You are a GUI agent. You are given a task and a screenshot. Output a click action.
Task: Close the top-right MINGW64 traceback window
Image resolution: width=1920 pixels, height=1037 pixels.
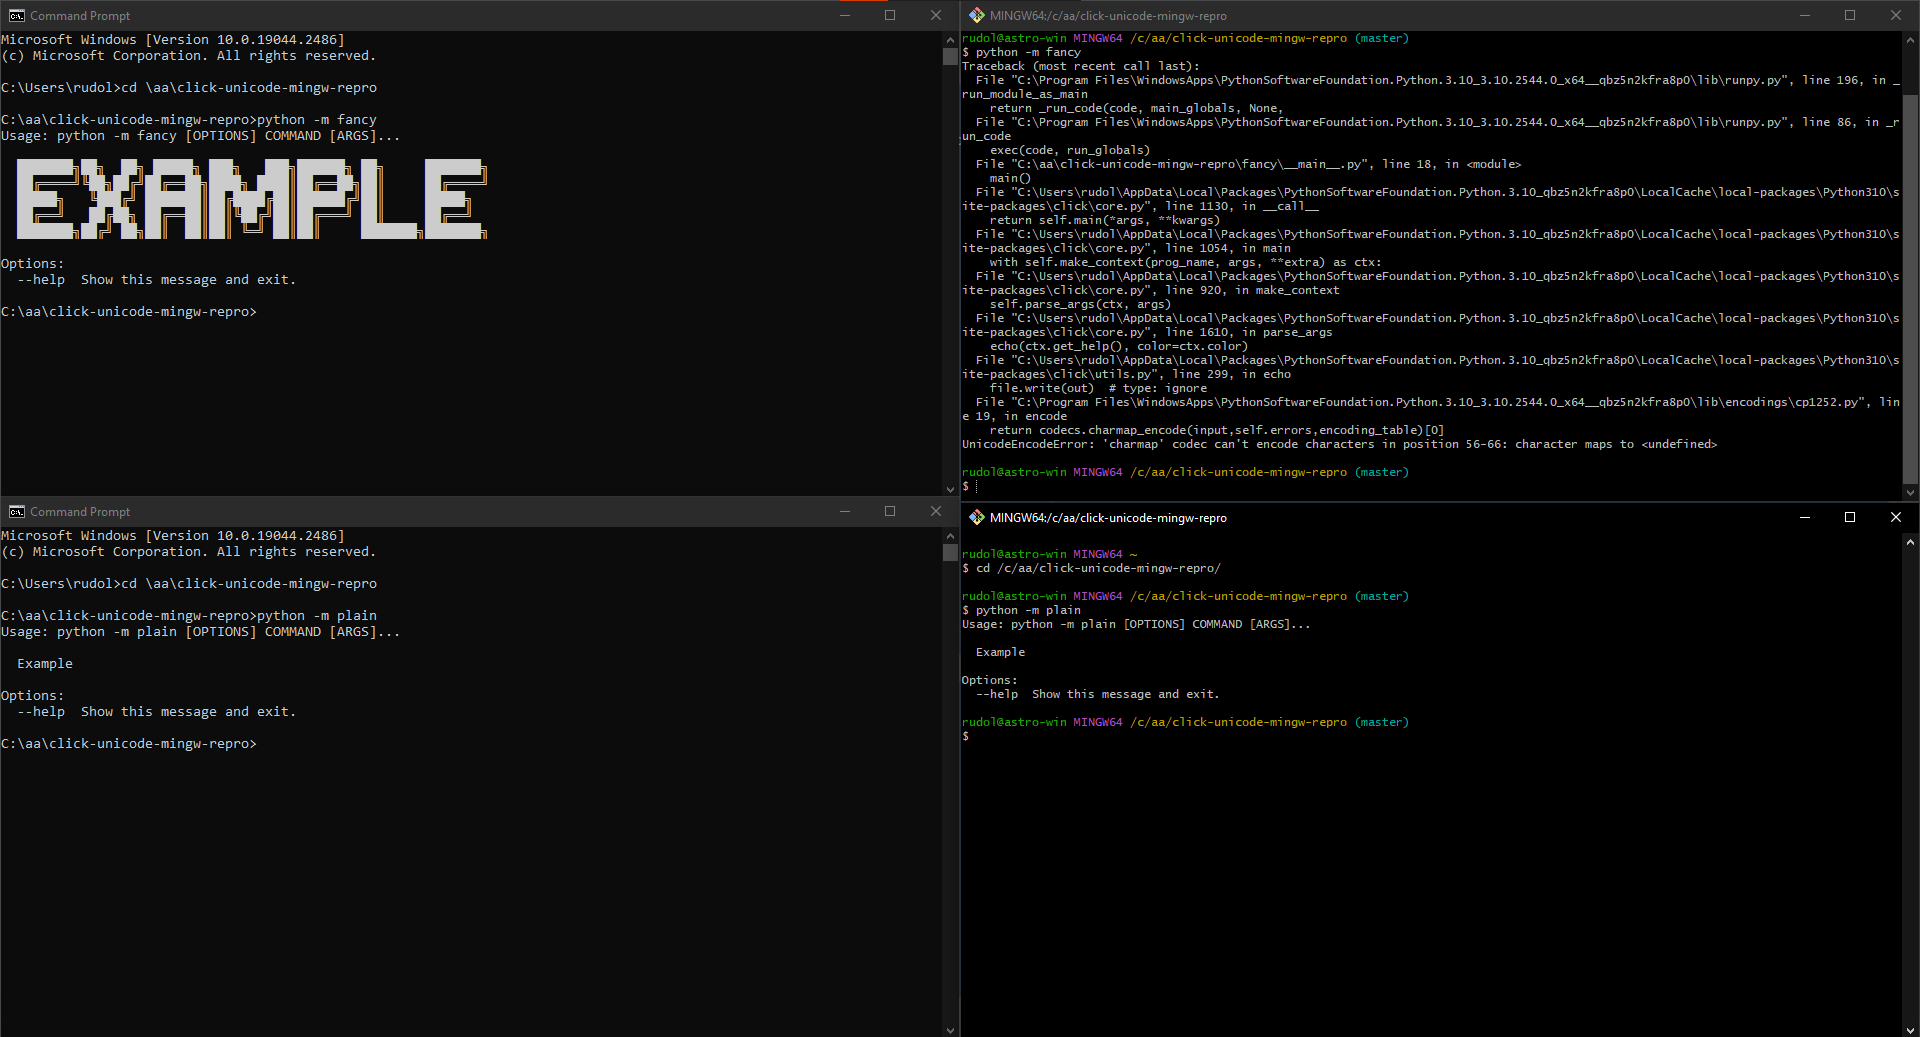click(1896, 16)
